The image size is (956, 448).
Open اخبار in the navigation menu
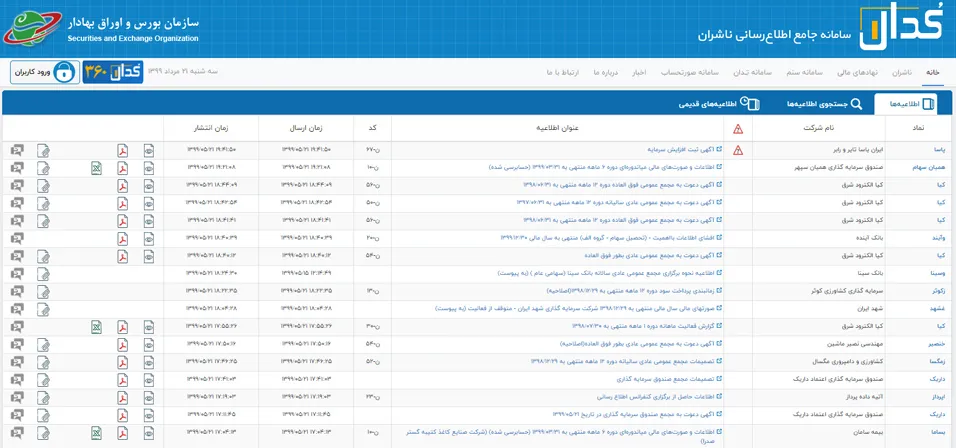637,72
